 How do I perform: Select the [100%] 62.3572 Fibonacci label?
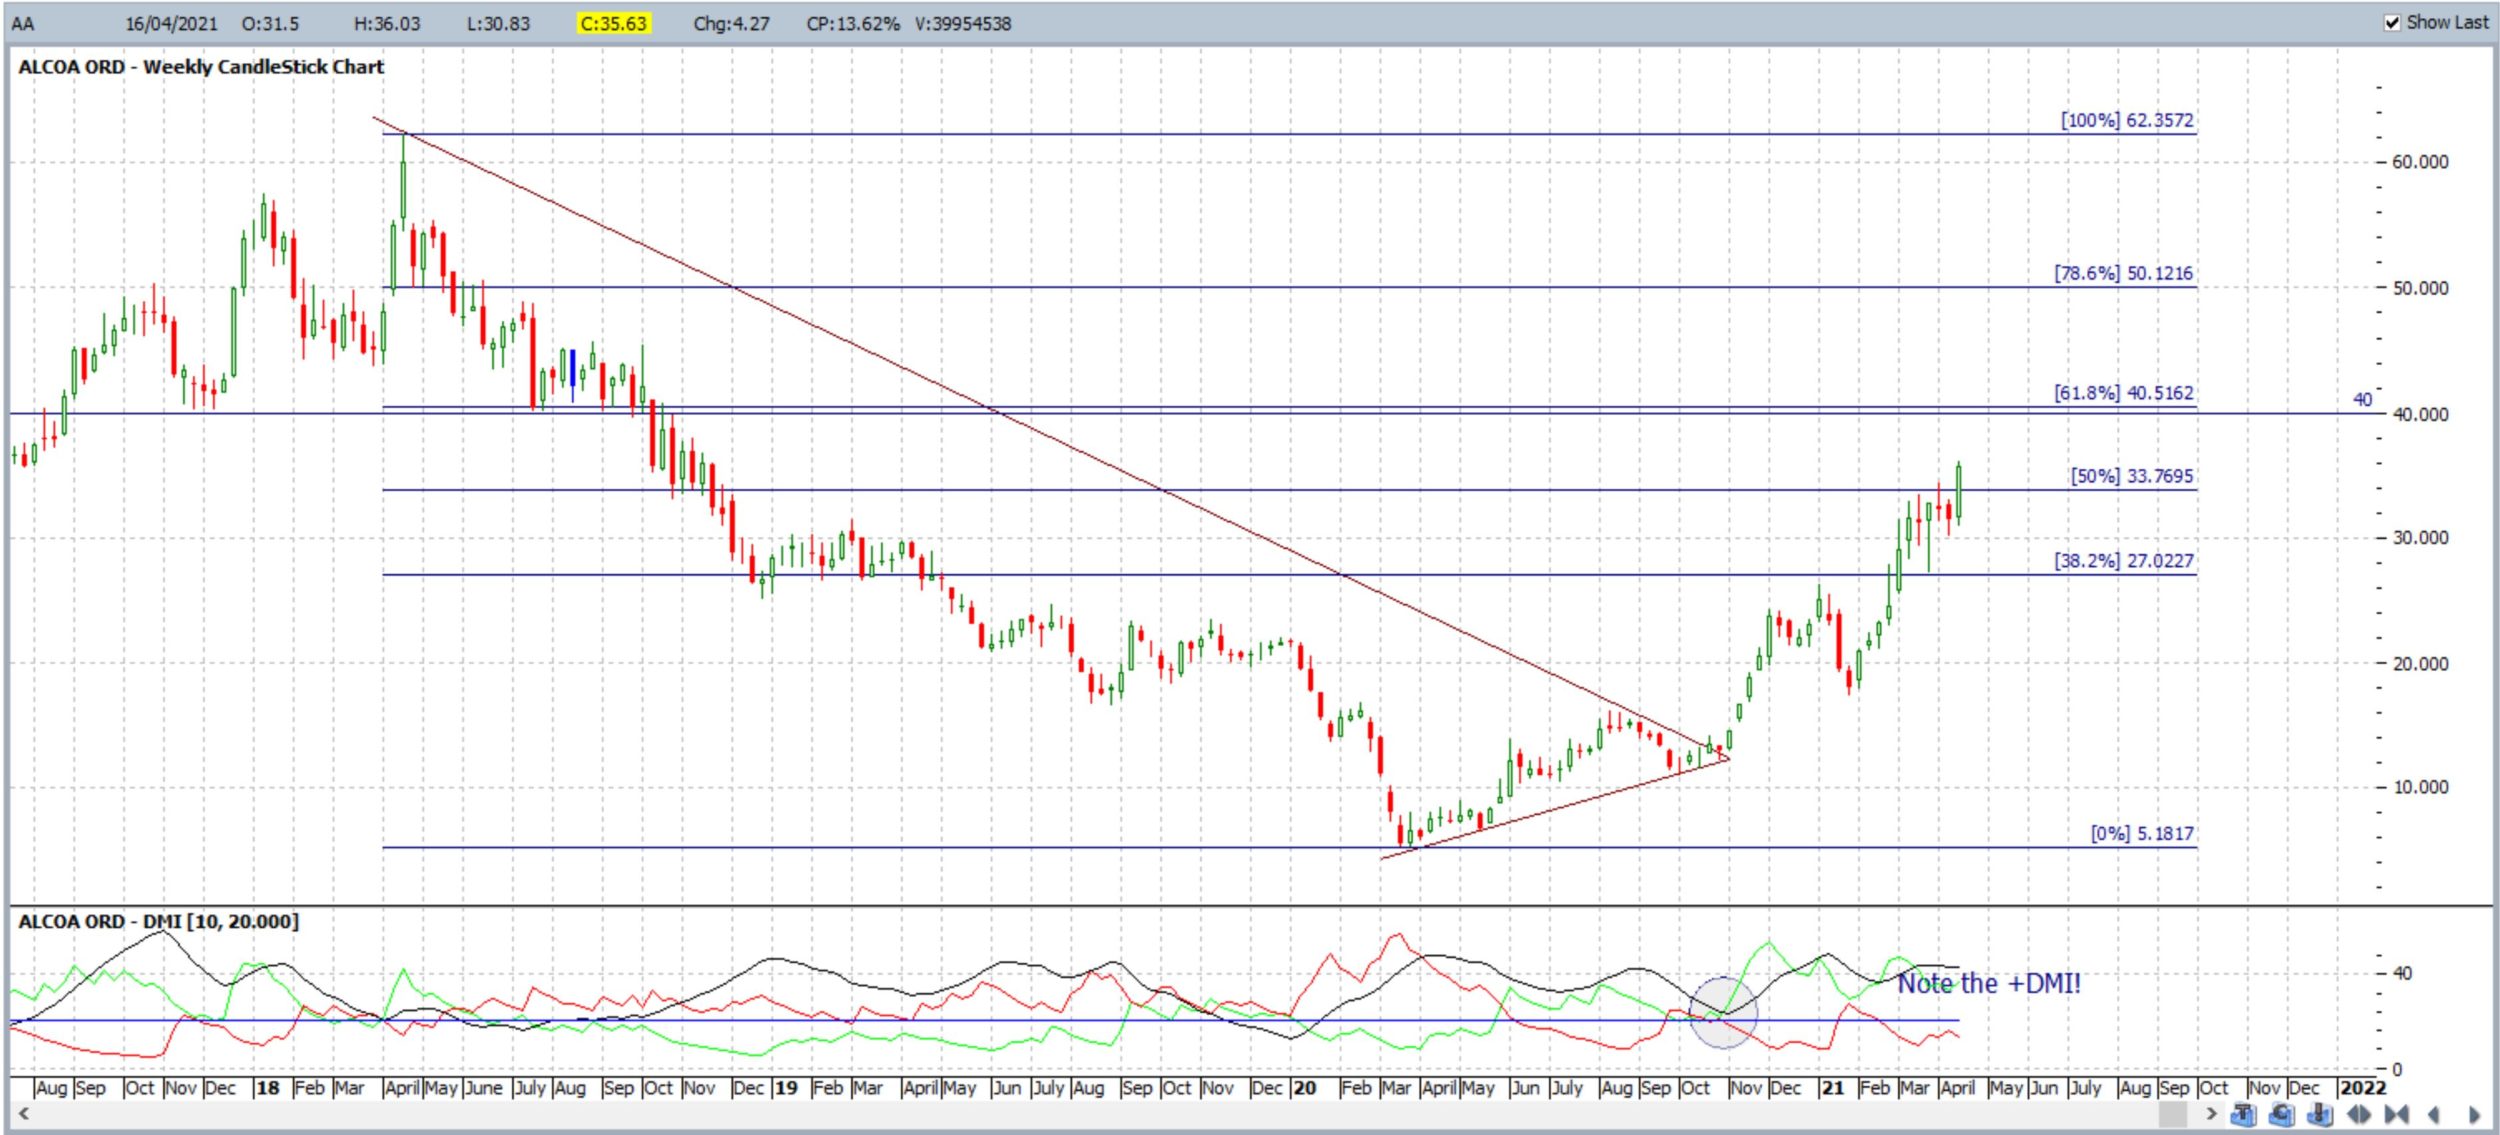tap(2126, 120)
